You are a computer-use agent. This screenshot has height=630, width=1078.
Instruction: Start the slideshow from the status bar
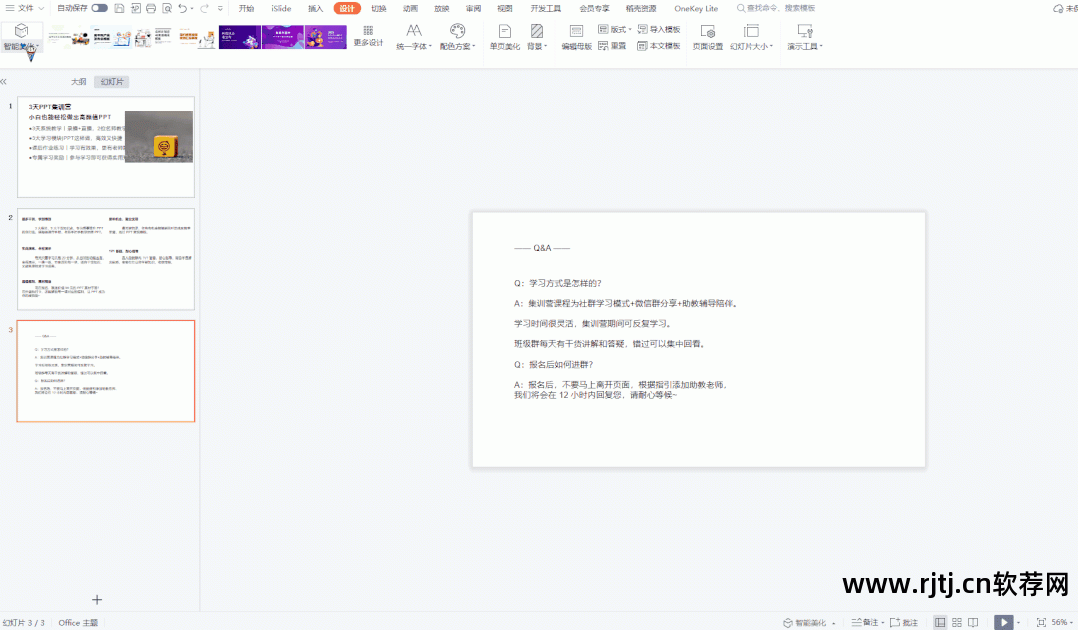pos(1004,621)
